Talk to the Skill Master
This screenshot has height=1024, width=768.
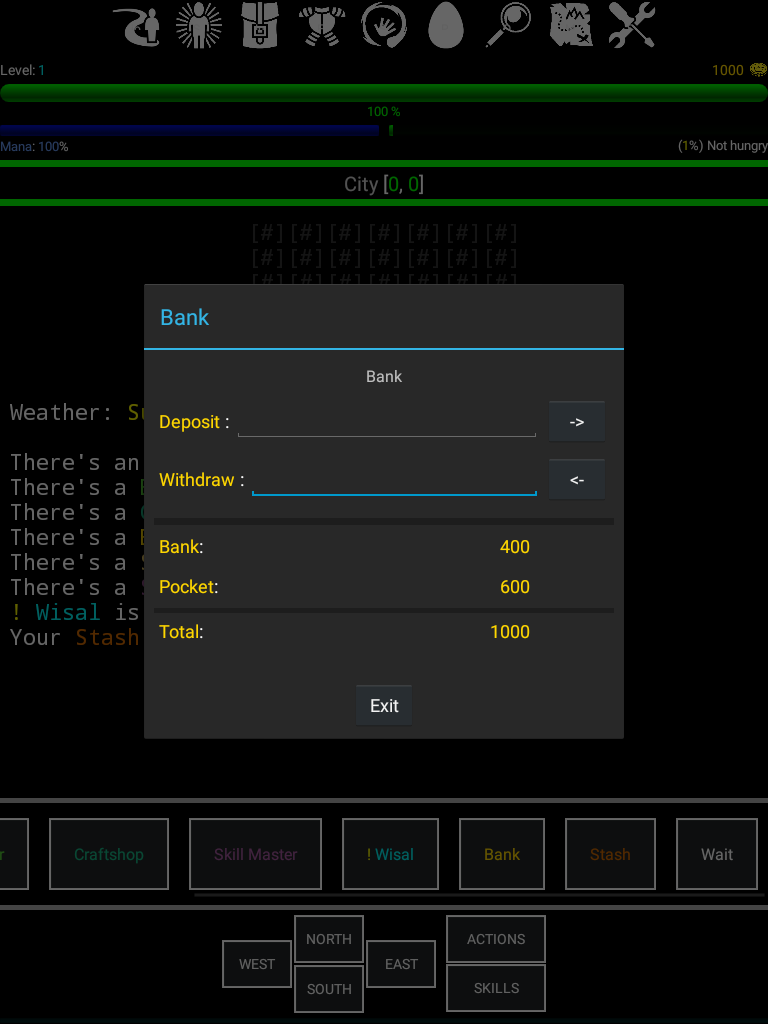pyautogui.click(x=255, y=854)
